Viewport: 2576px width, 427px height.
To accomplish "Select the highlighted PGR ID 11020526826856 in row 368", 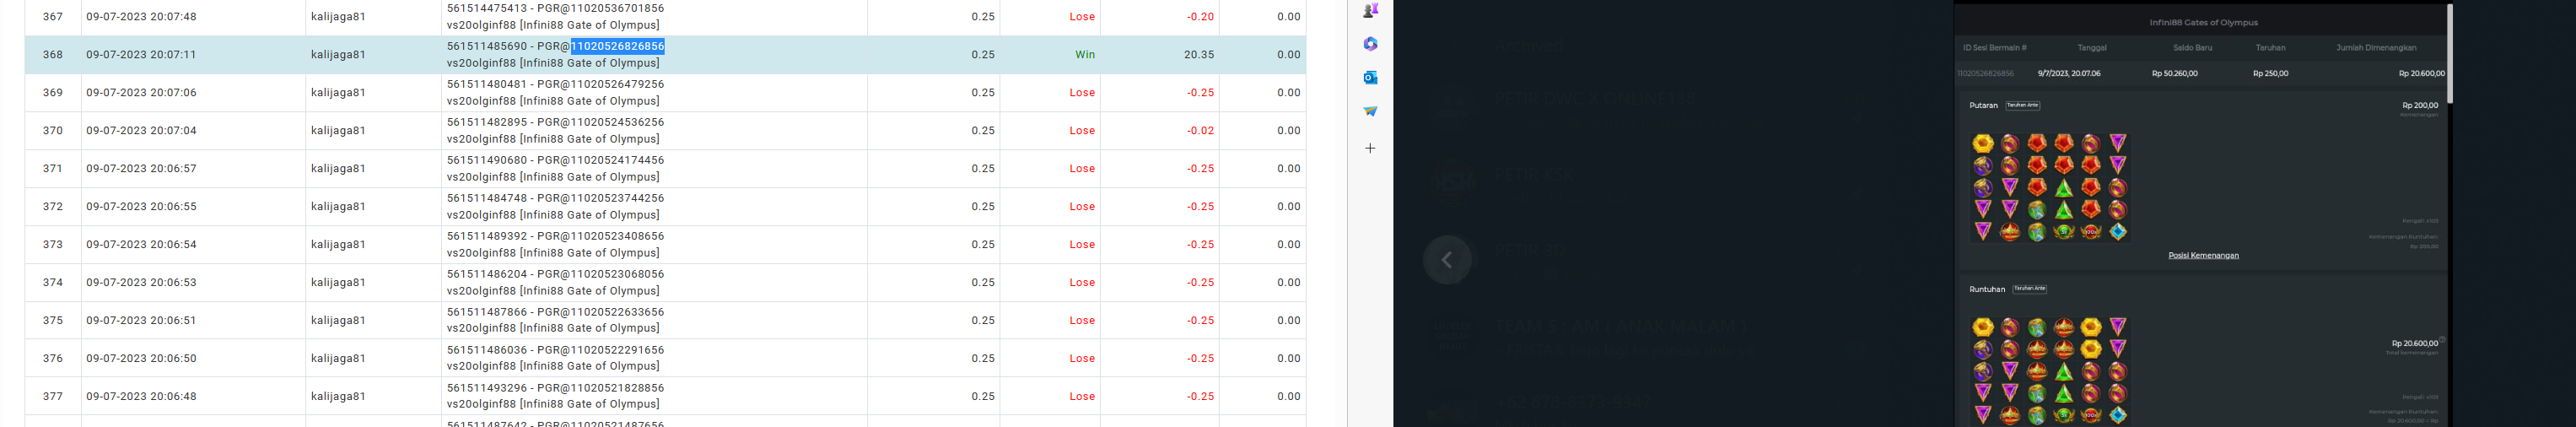I will (618, 46).
